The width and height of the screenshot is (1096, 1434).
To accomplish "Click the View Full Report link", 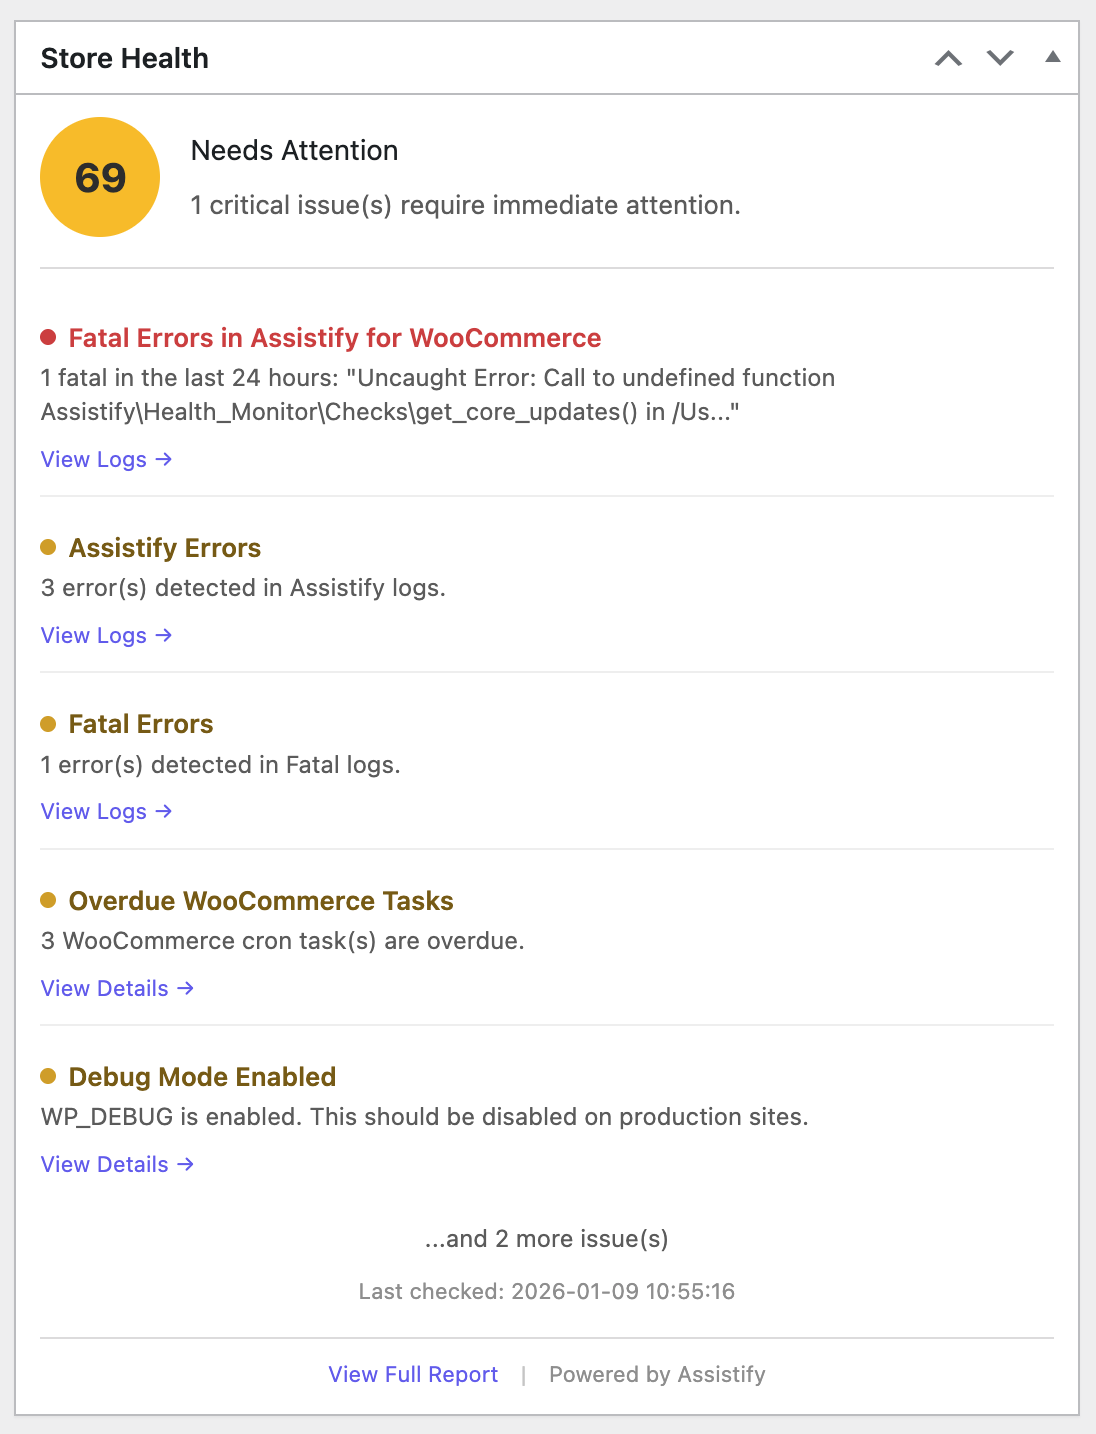I will click(412, 1374).
